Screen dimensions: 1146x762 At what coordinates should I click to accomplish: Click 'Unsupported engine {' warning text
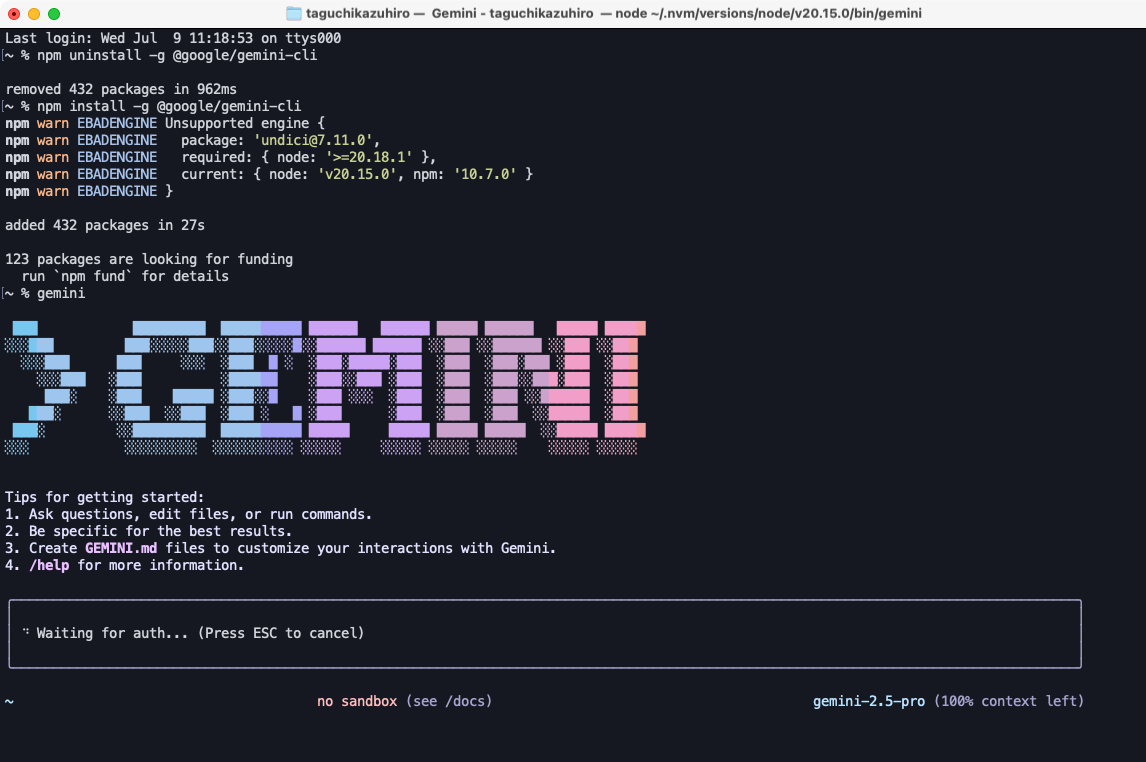(x=245, y=123)
